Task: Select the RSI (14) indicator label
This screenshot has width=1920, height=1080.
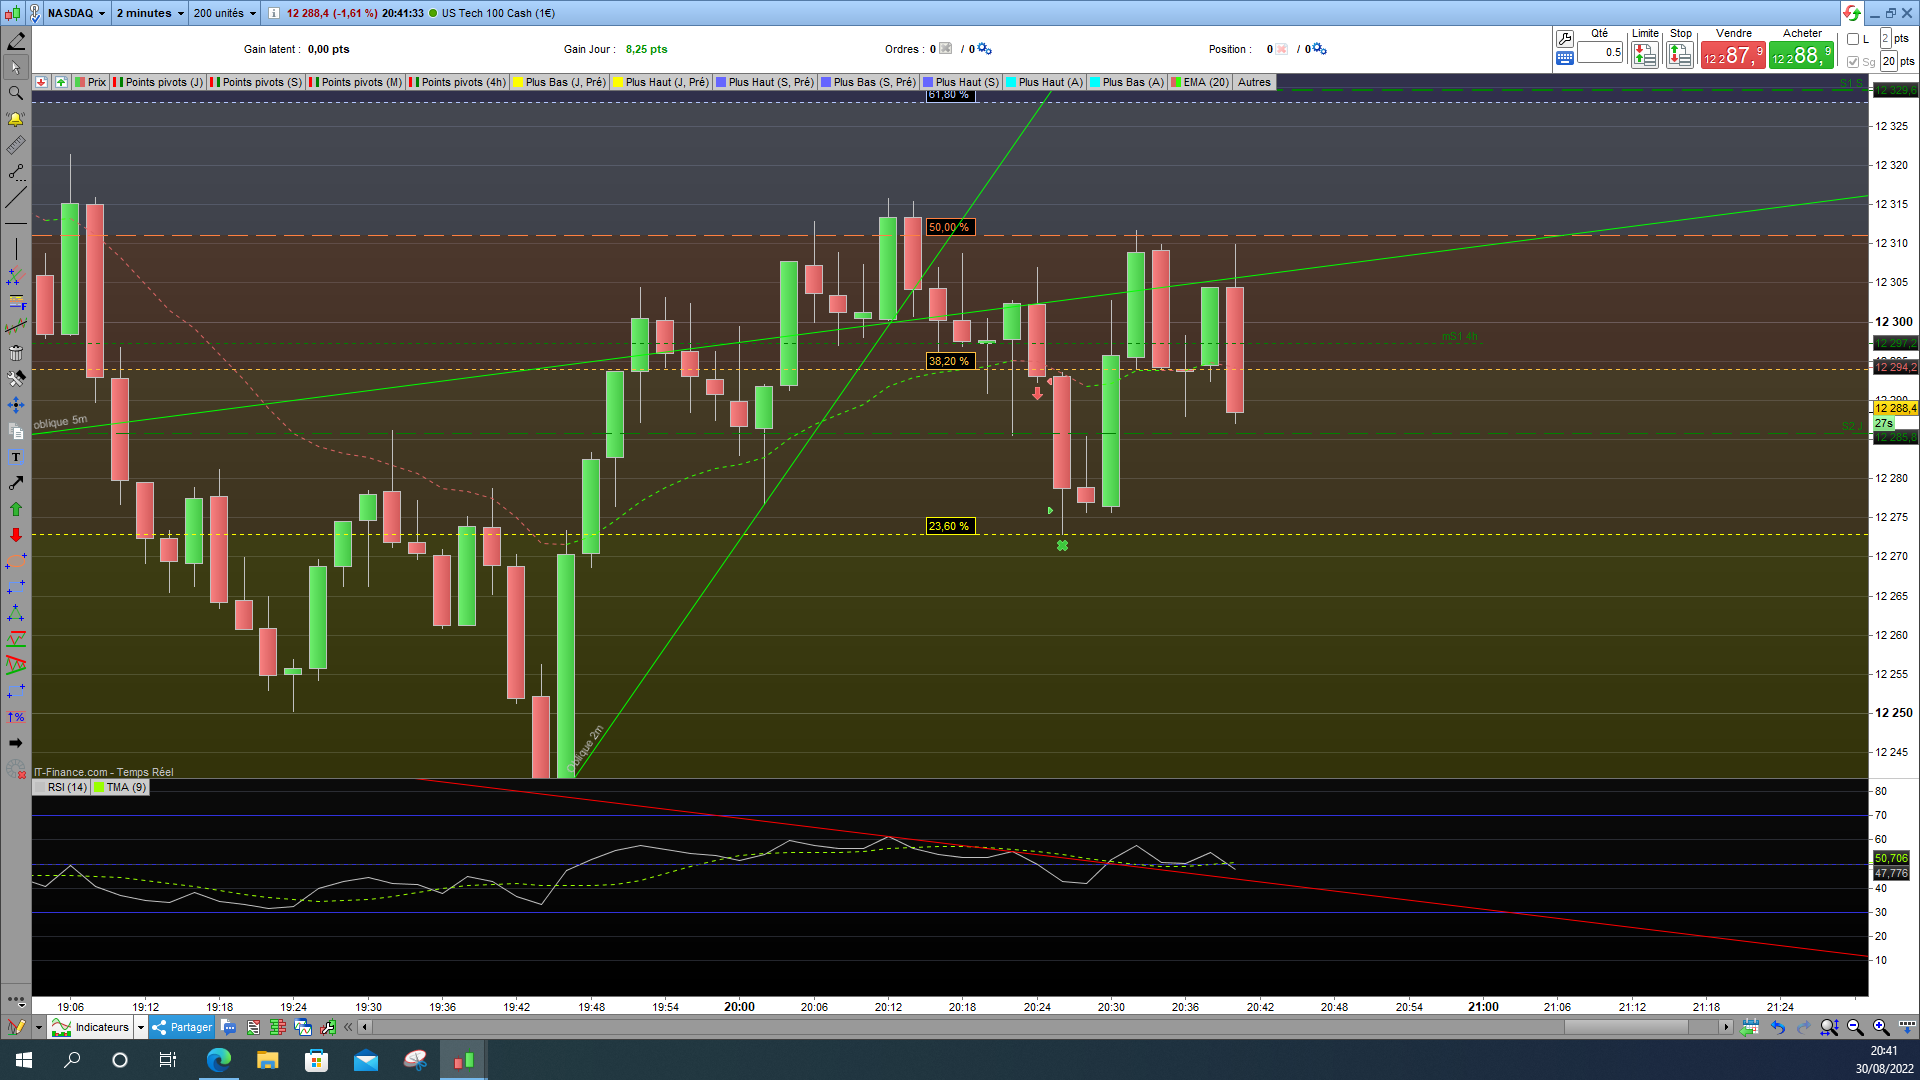Action: pos(66,787)
